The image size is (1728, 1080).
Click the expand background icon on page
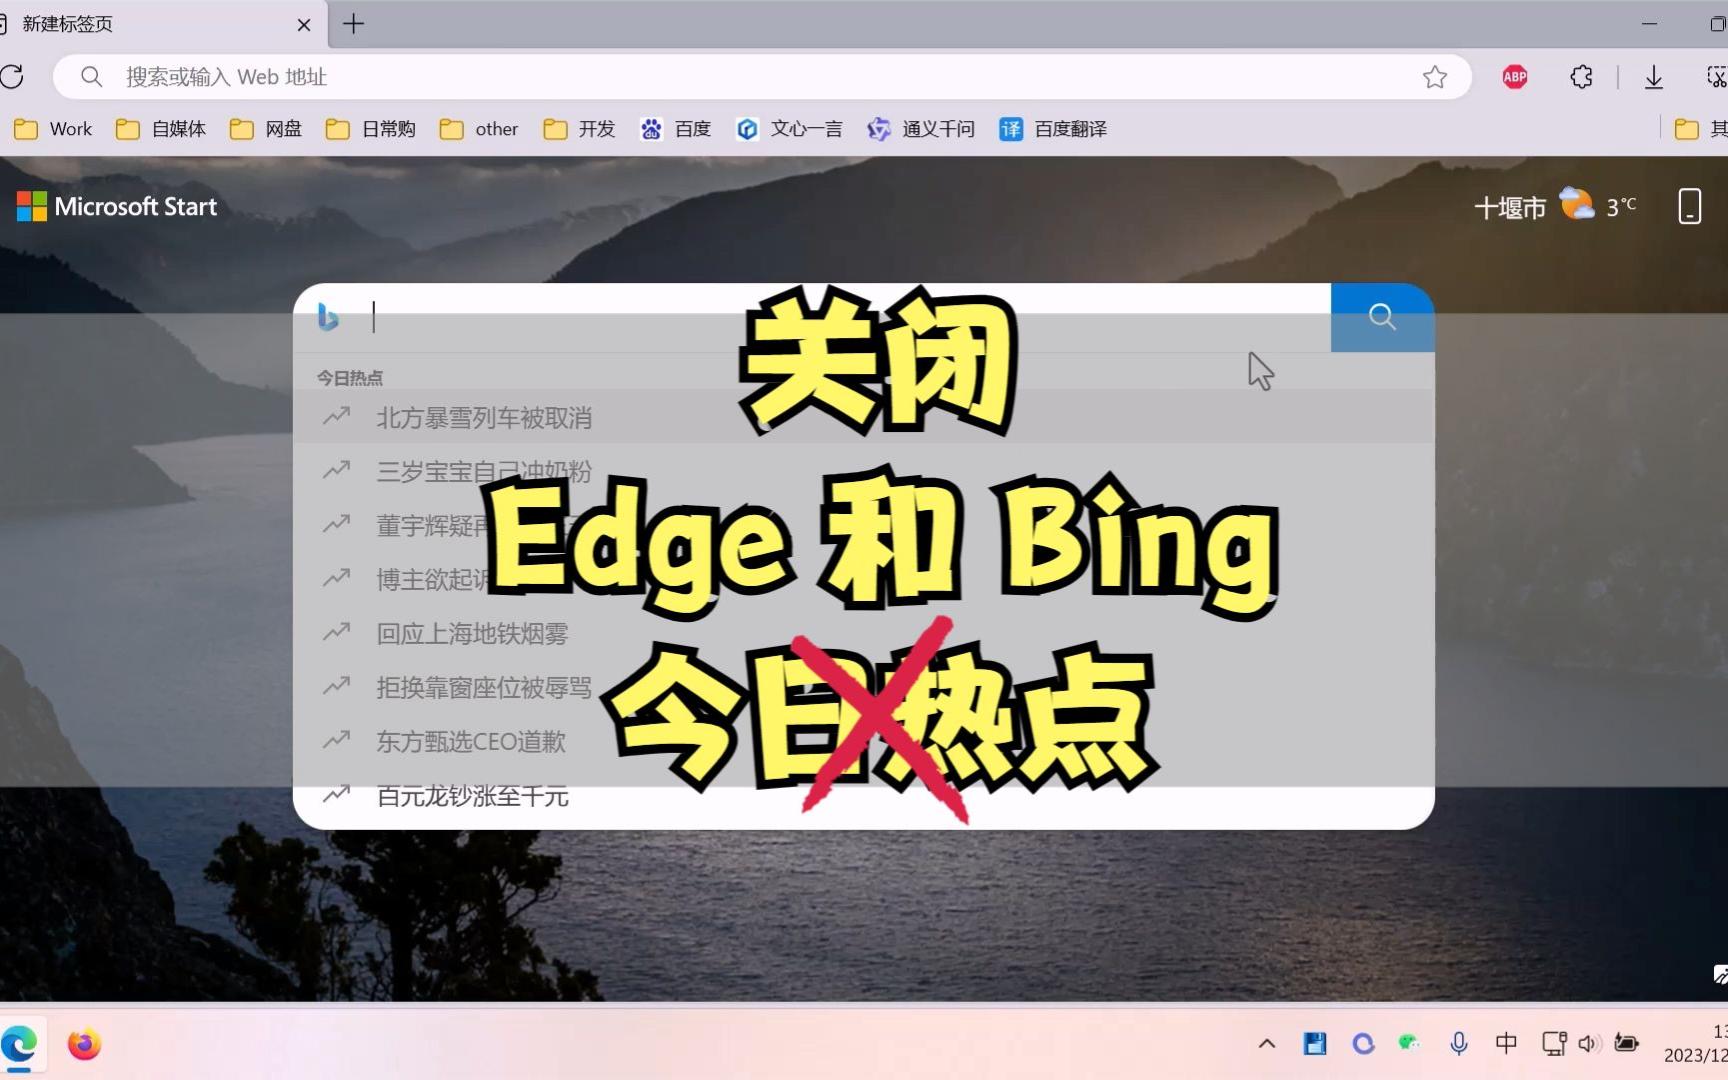click(x=1720, y=974)
